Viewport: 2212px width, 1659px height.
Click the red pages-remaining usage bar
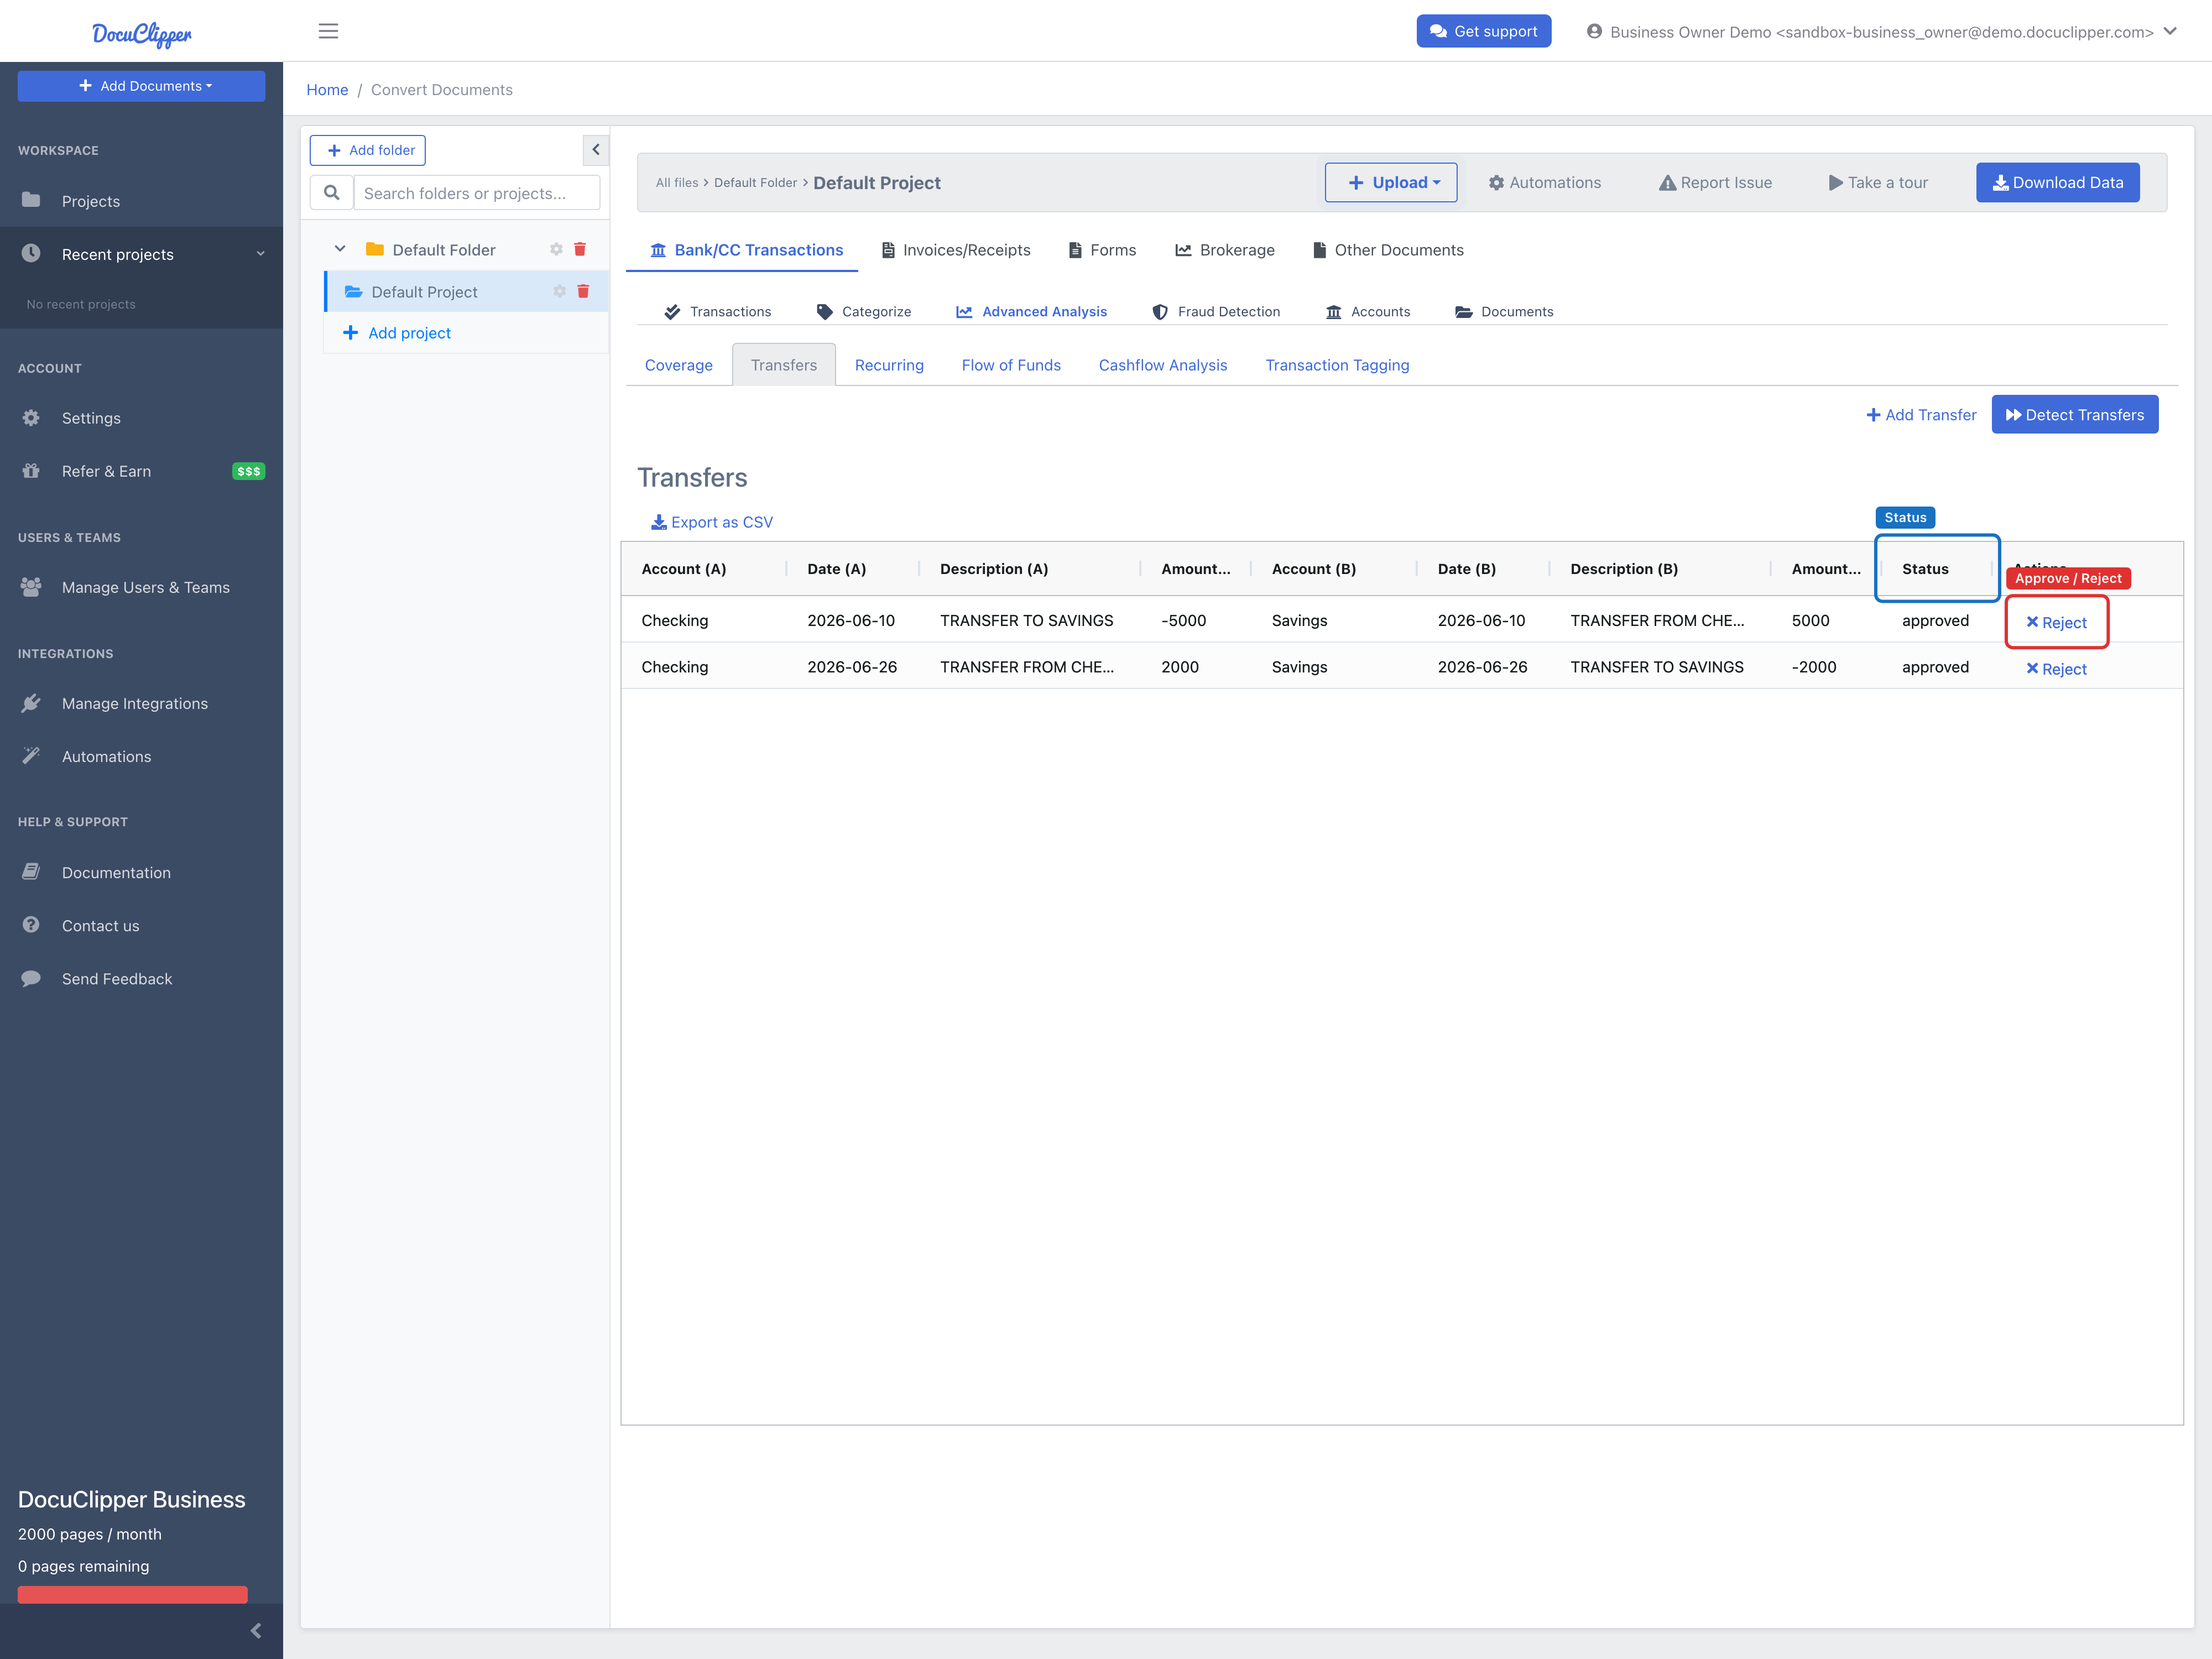click(132, 1594)
